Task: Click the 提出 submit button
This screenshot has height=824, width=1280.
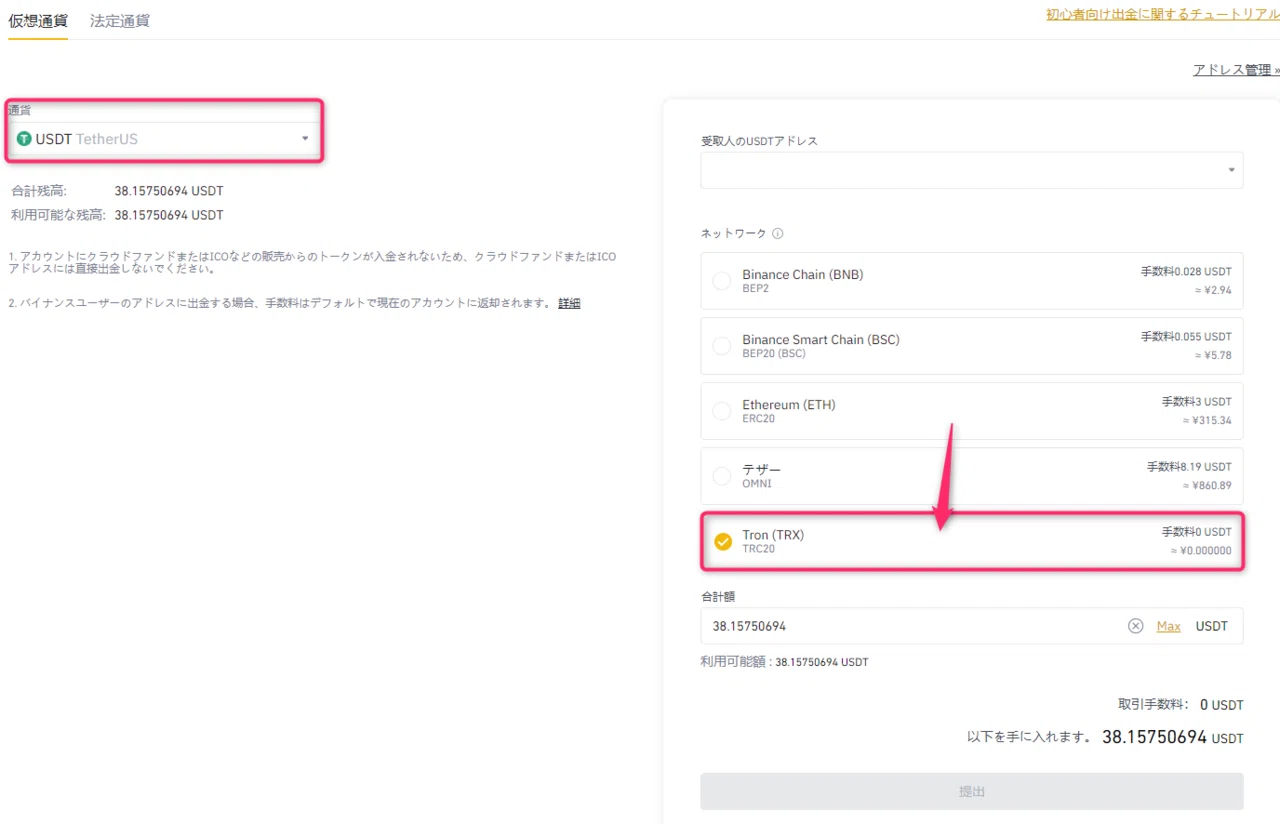Action: tap(972, 791)
